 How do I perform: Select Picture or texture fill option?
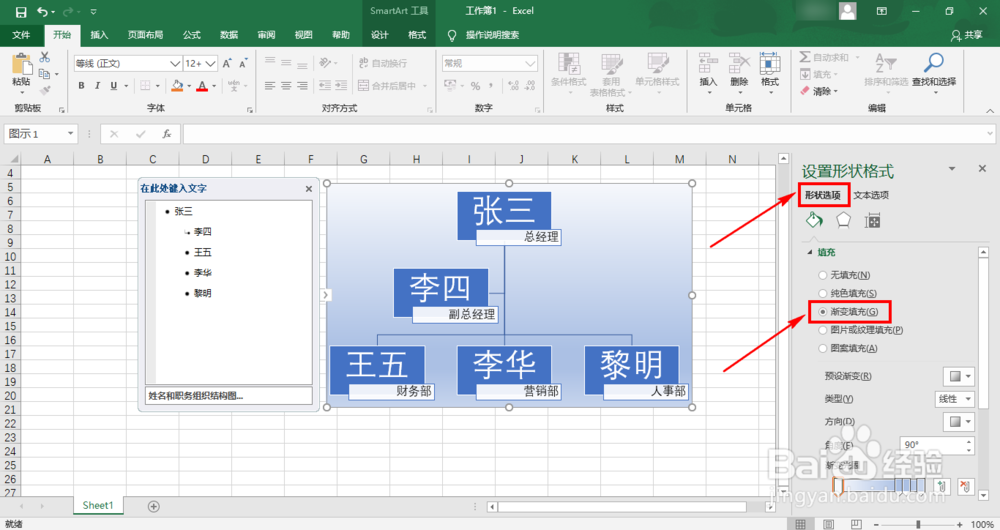point(823,330)
